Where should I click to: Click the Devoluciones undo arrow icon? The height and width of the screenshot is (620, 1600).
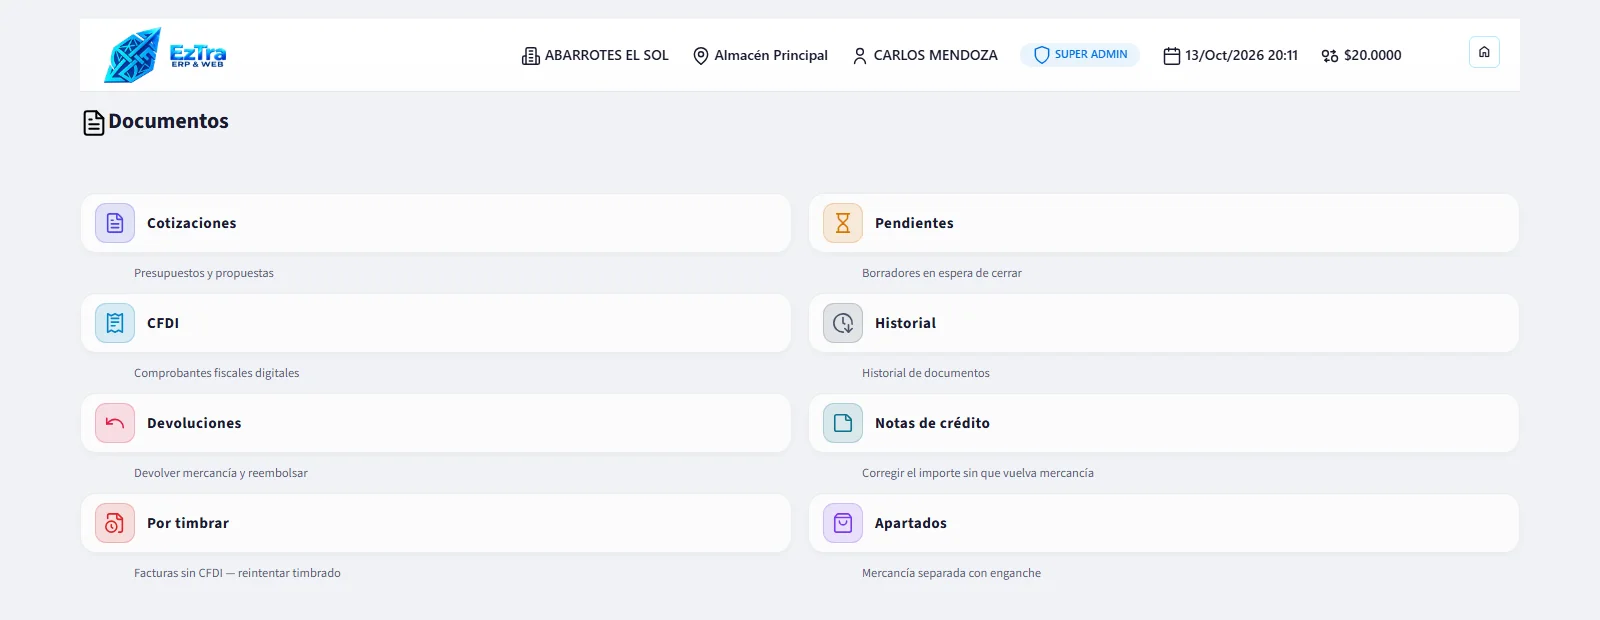[115, 423]
